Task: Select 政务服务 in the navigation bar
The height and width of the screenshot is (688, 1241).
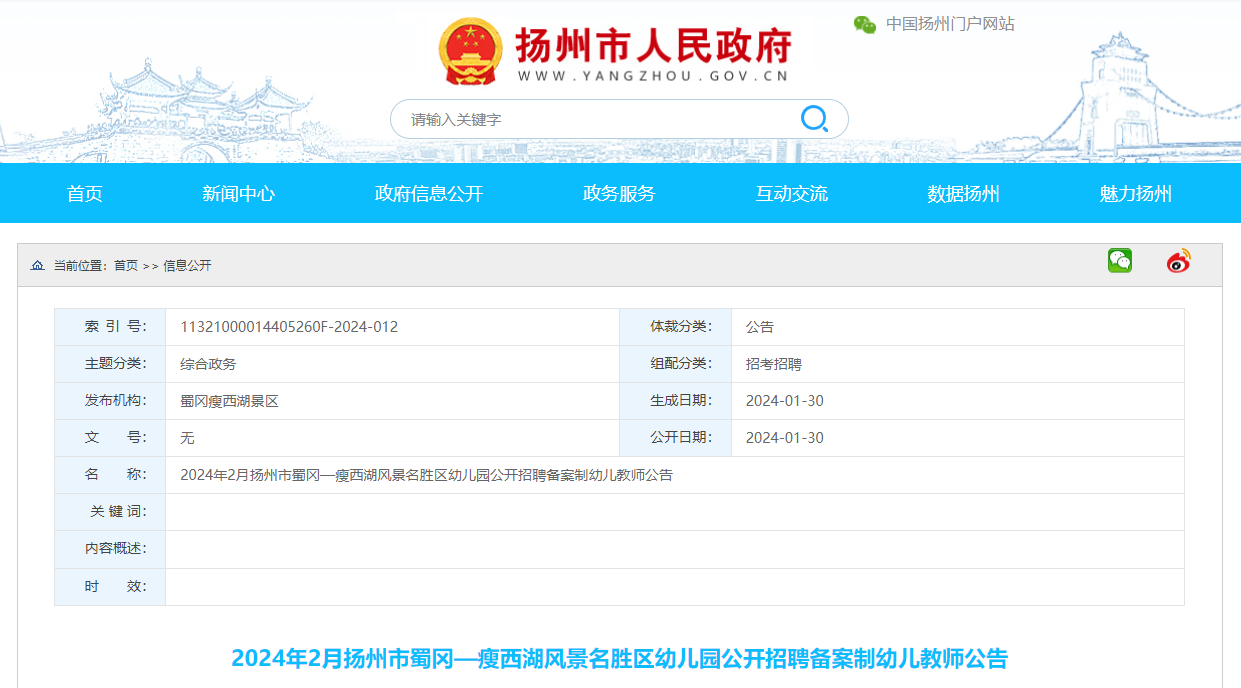Action: coord(619,194)
